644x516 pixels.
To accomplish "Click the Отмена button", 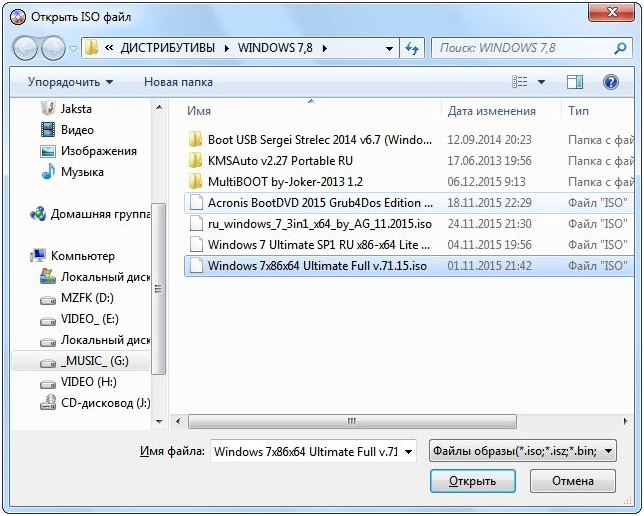I will point(573,481).
